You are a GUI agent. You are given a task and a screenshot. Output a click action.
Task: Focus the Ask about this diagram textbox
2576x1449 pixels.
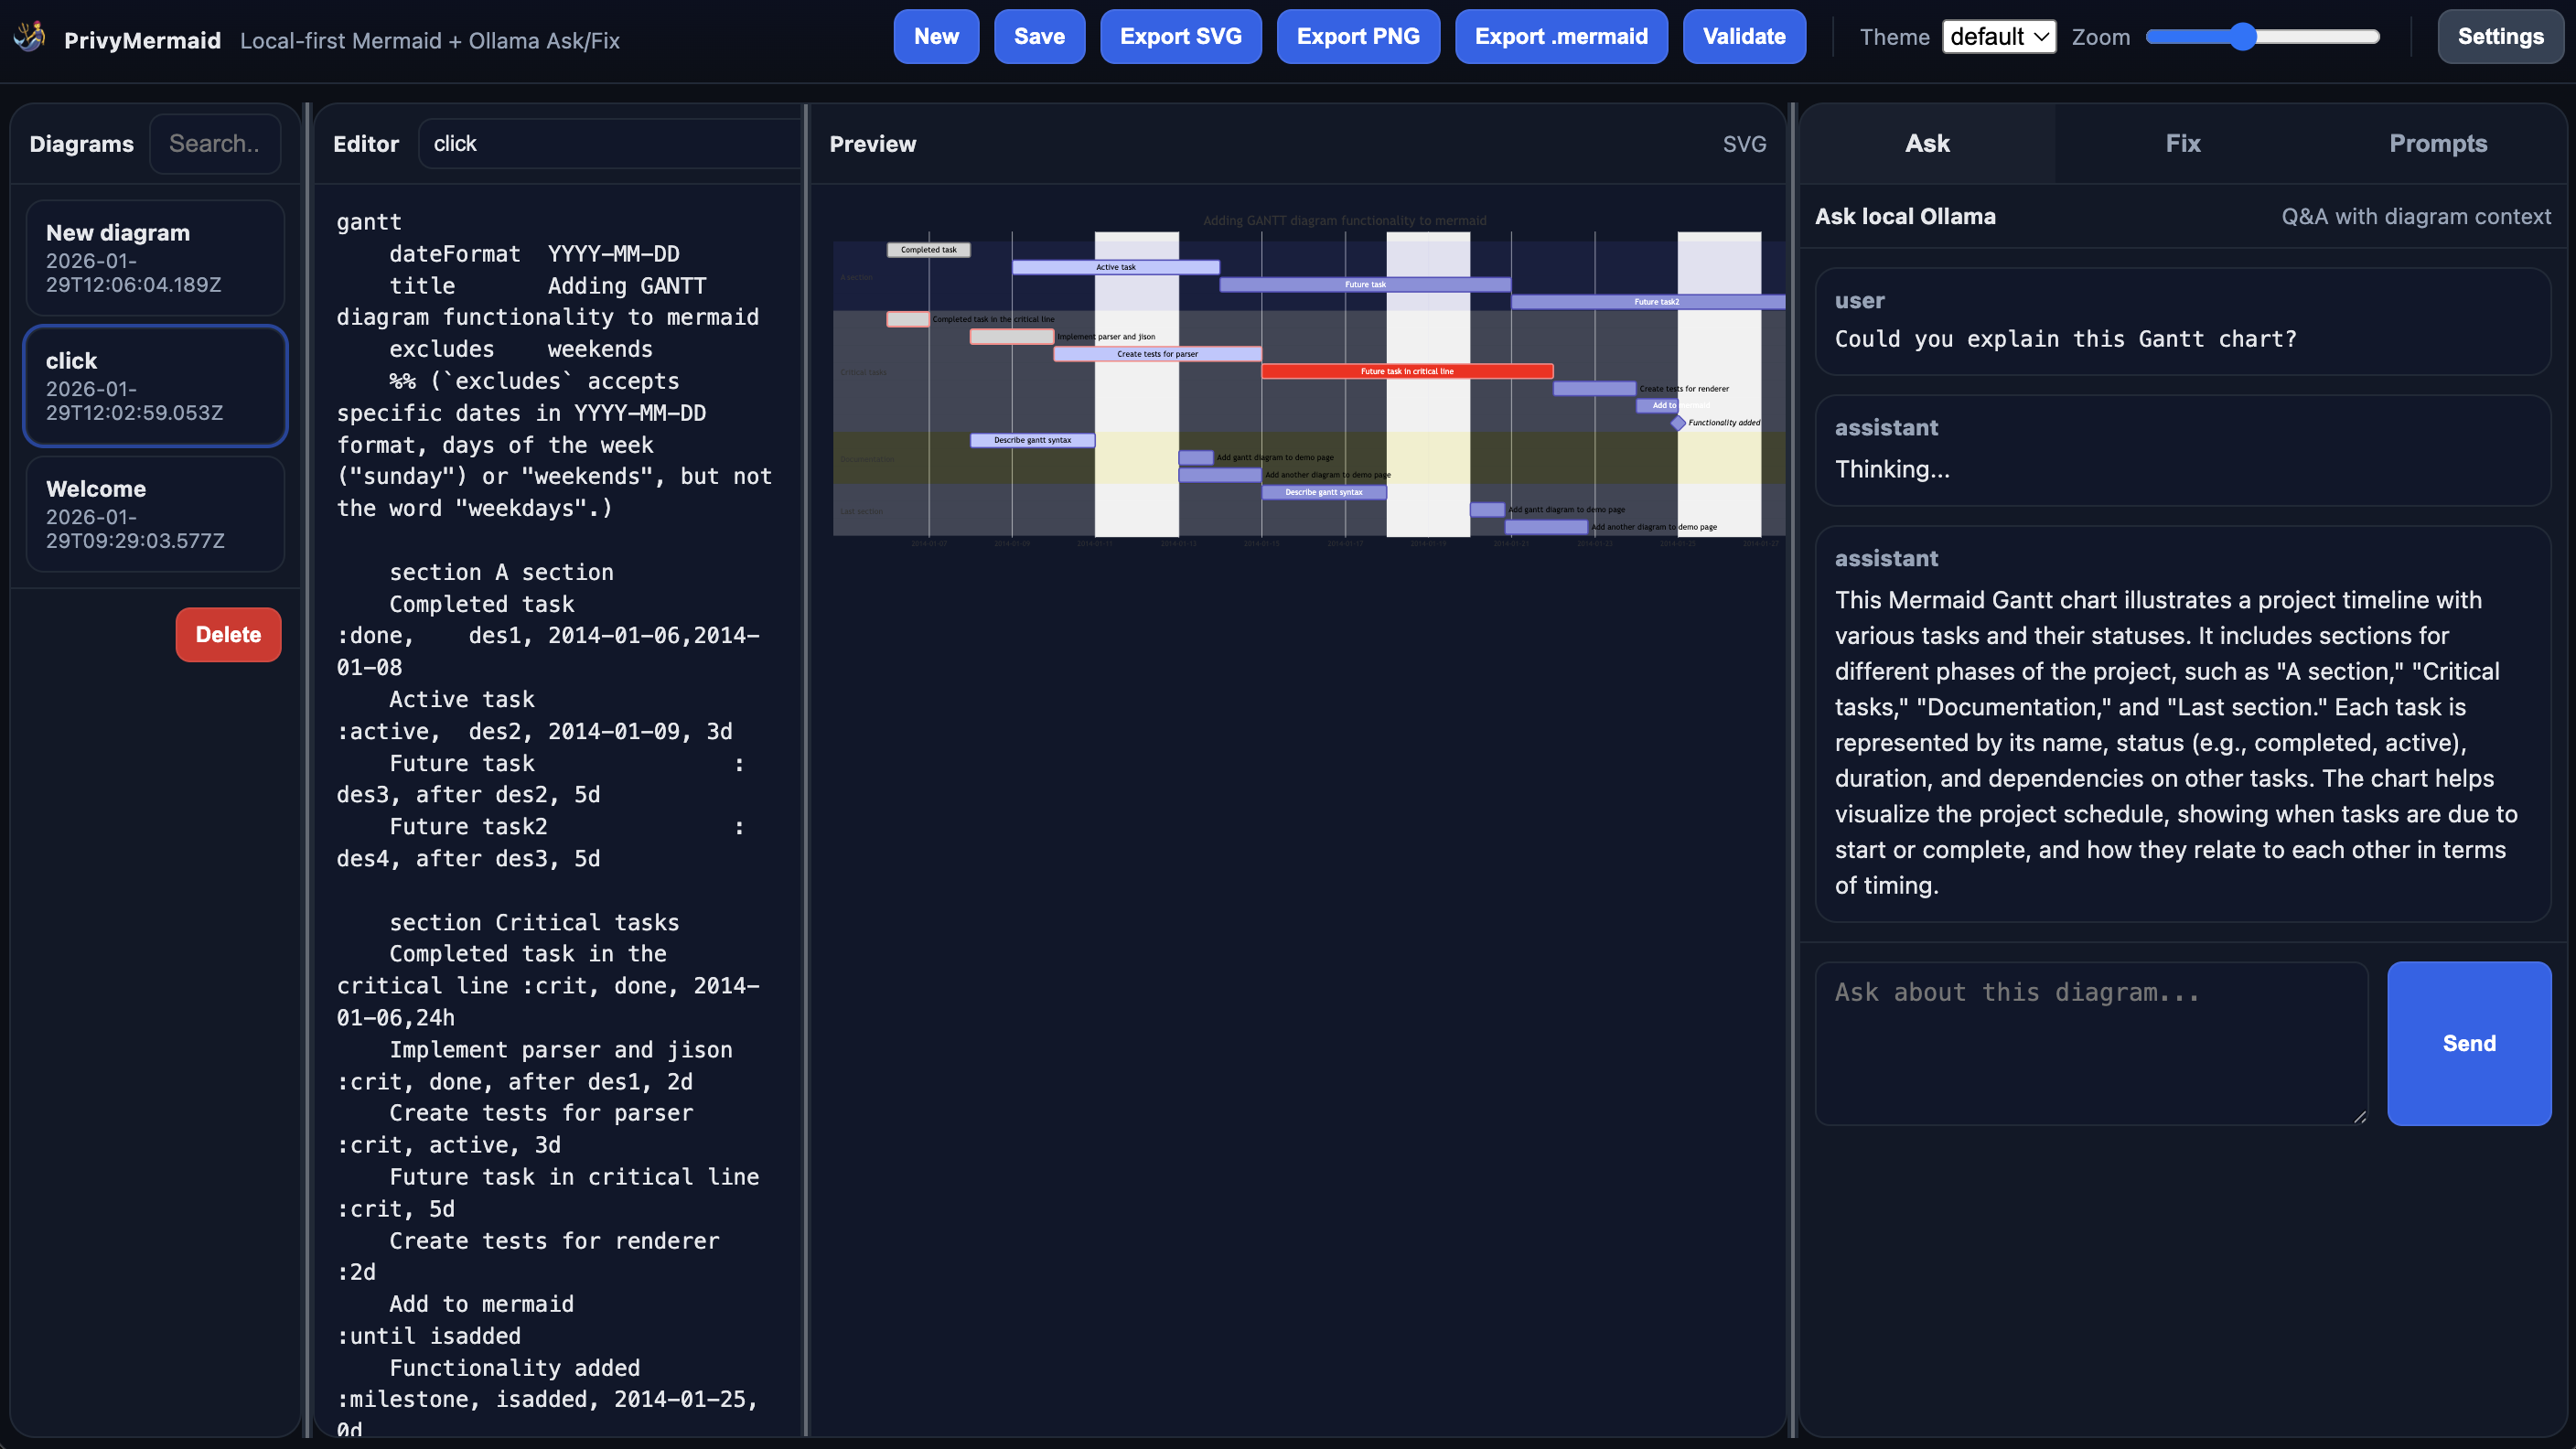click(x=2091, y=1043)
